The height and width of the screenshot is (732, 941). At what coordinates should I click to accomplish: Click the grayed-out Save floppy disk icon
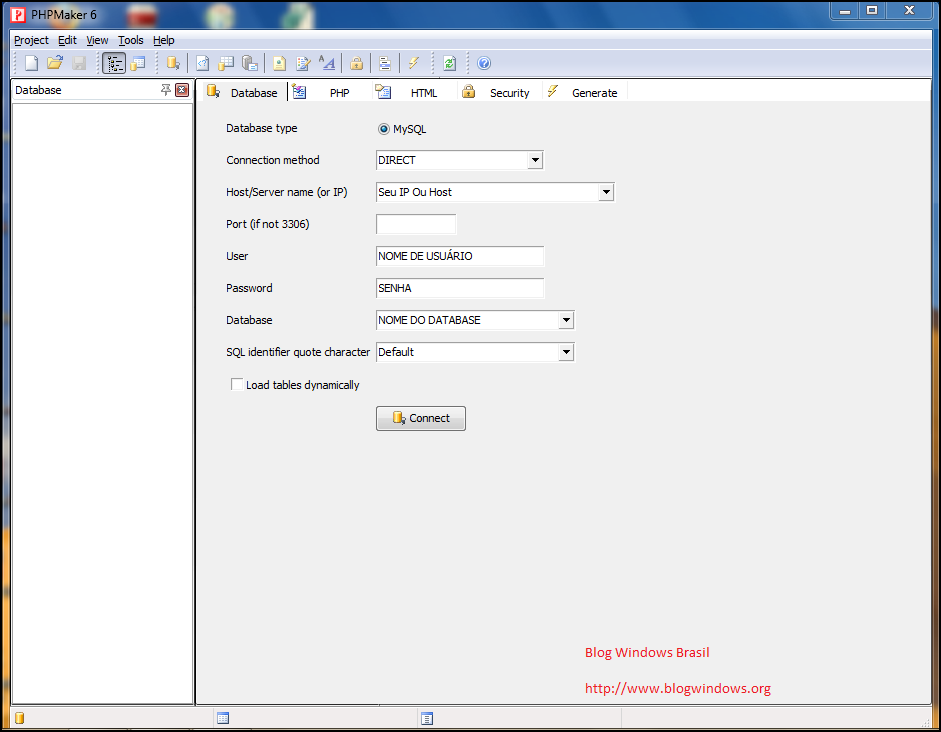click(x=79, y=63)
